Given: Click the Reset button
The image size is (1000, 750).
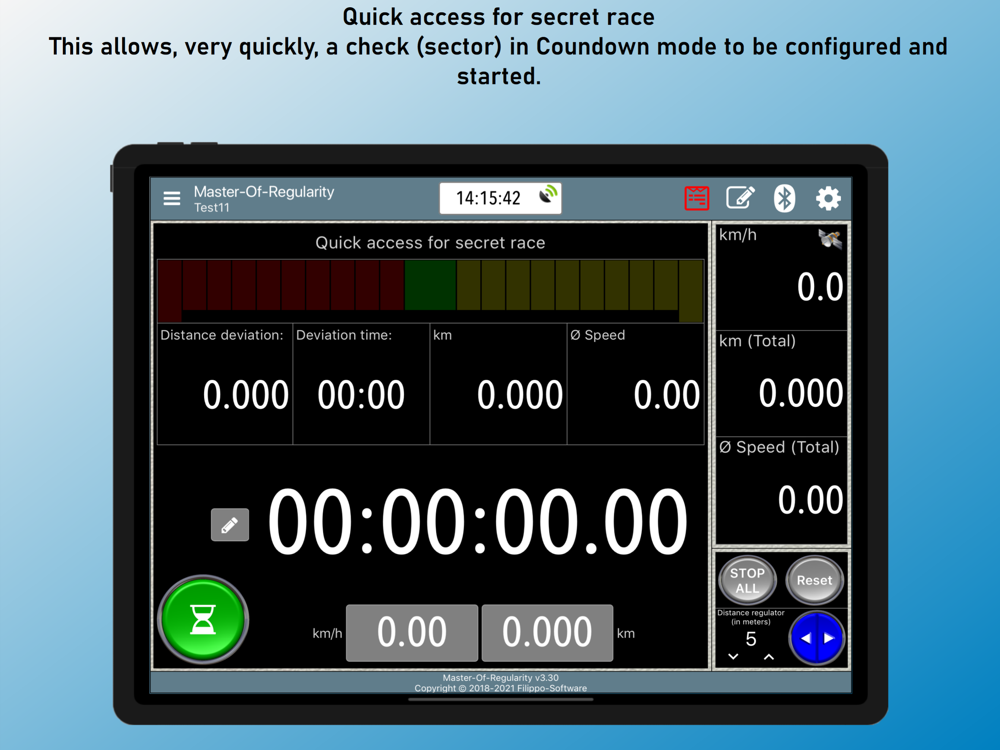Looking at the screenshot, I should (814, 580).
